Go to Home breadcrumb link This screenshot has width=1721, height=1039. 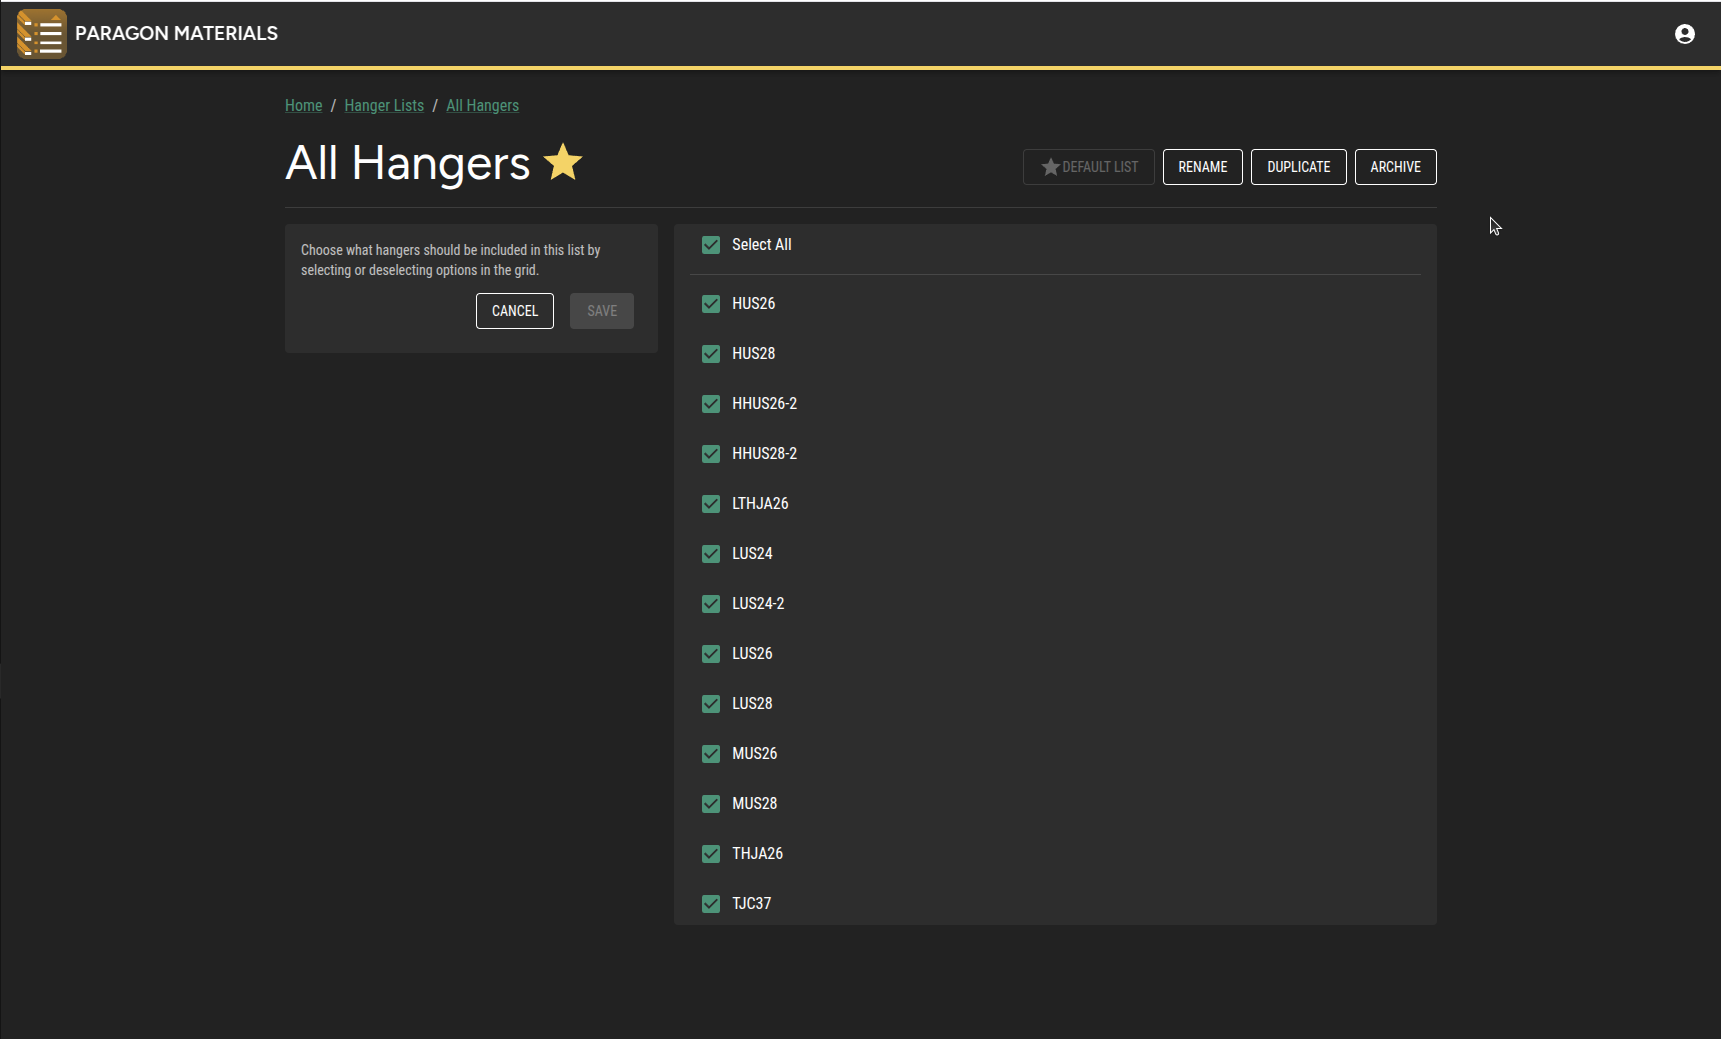click(303, 106)
